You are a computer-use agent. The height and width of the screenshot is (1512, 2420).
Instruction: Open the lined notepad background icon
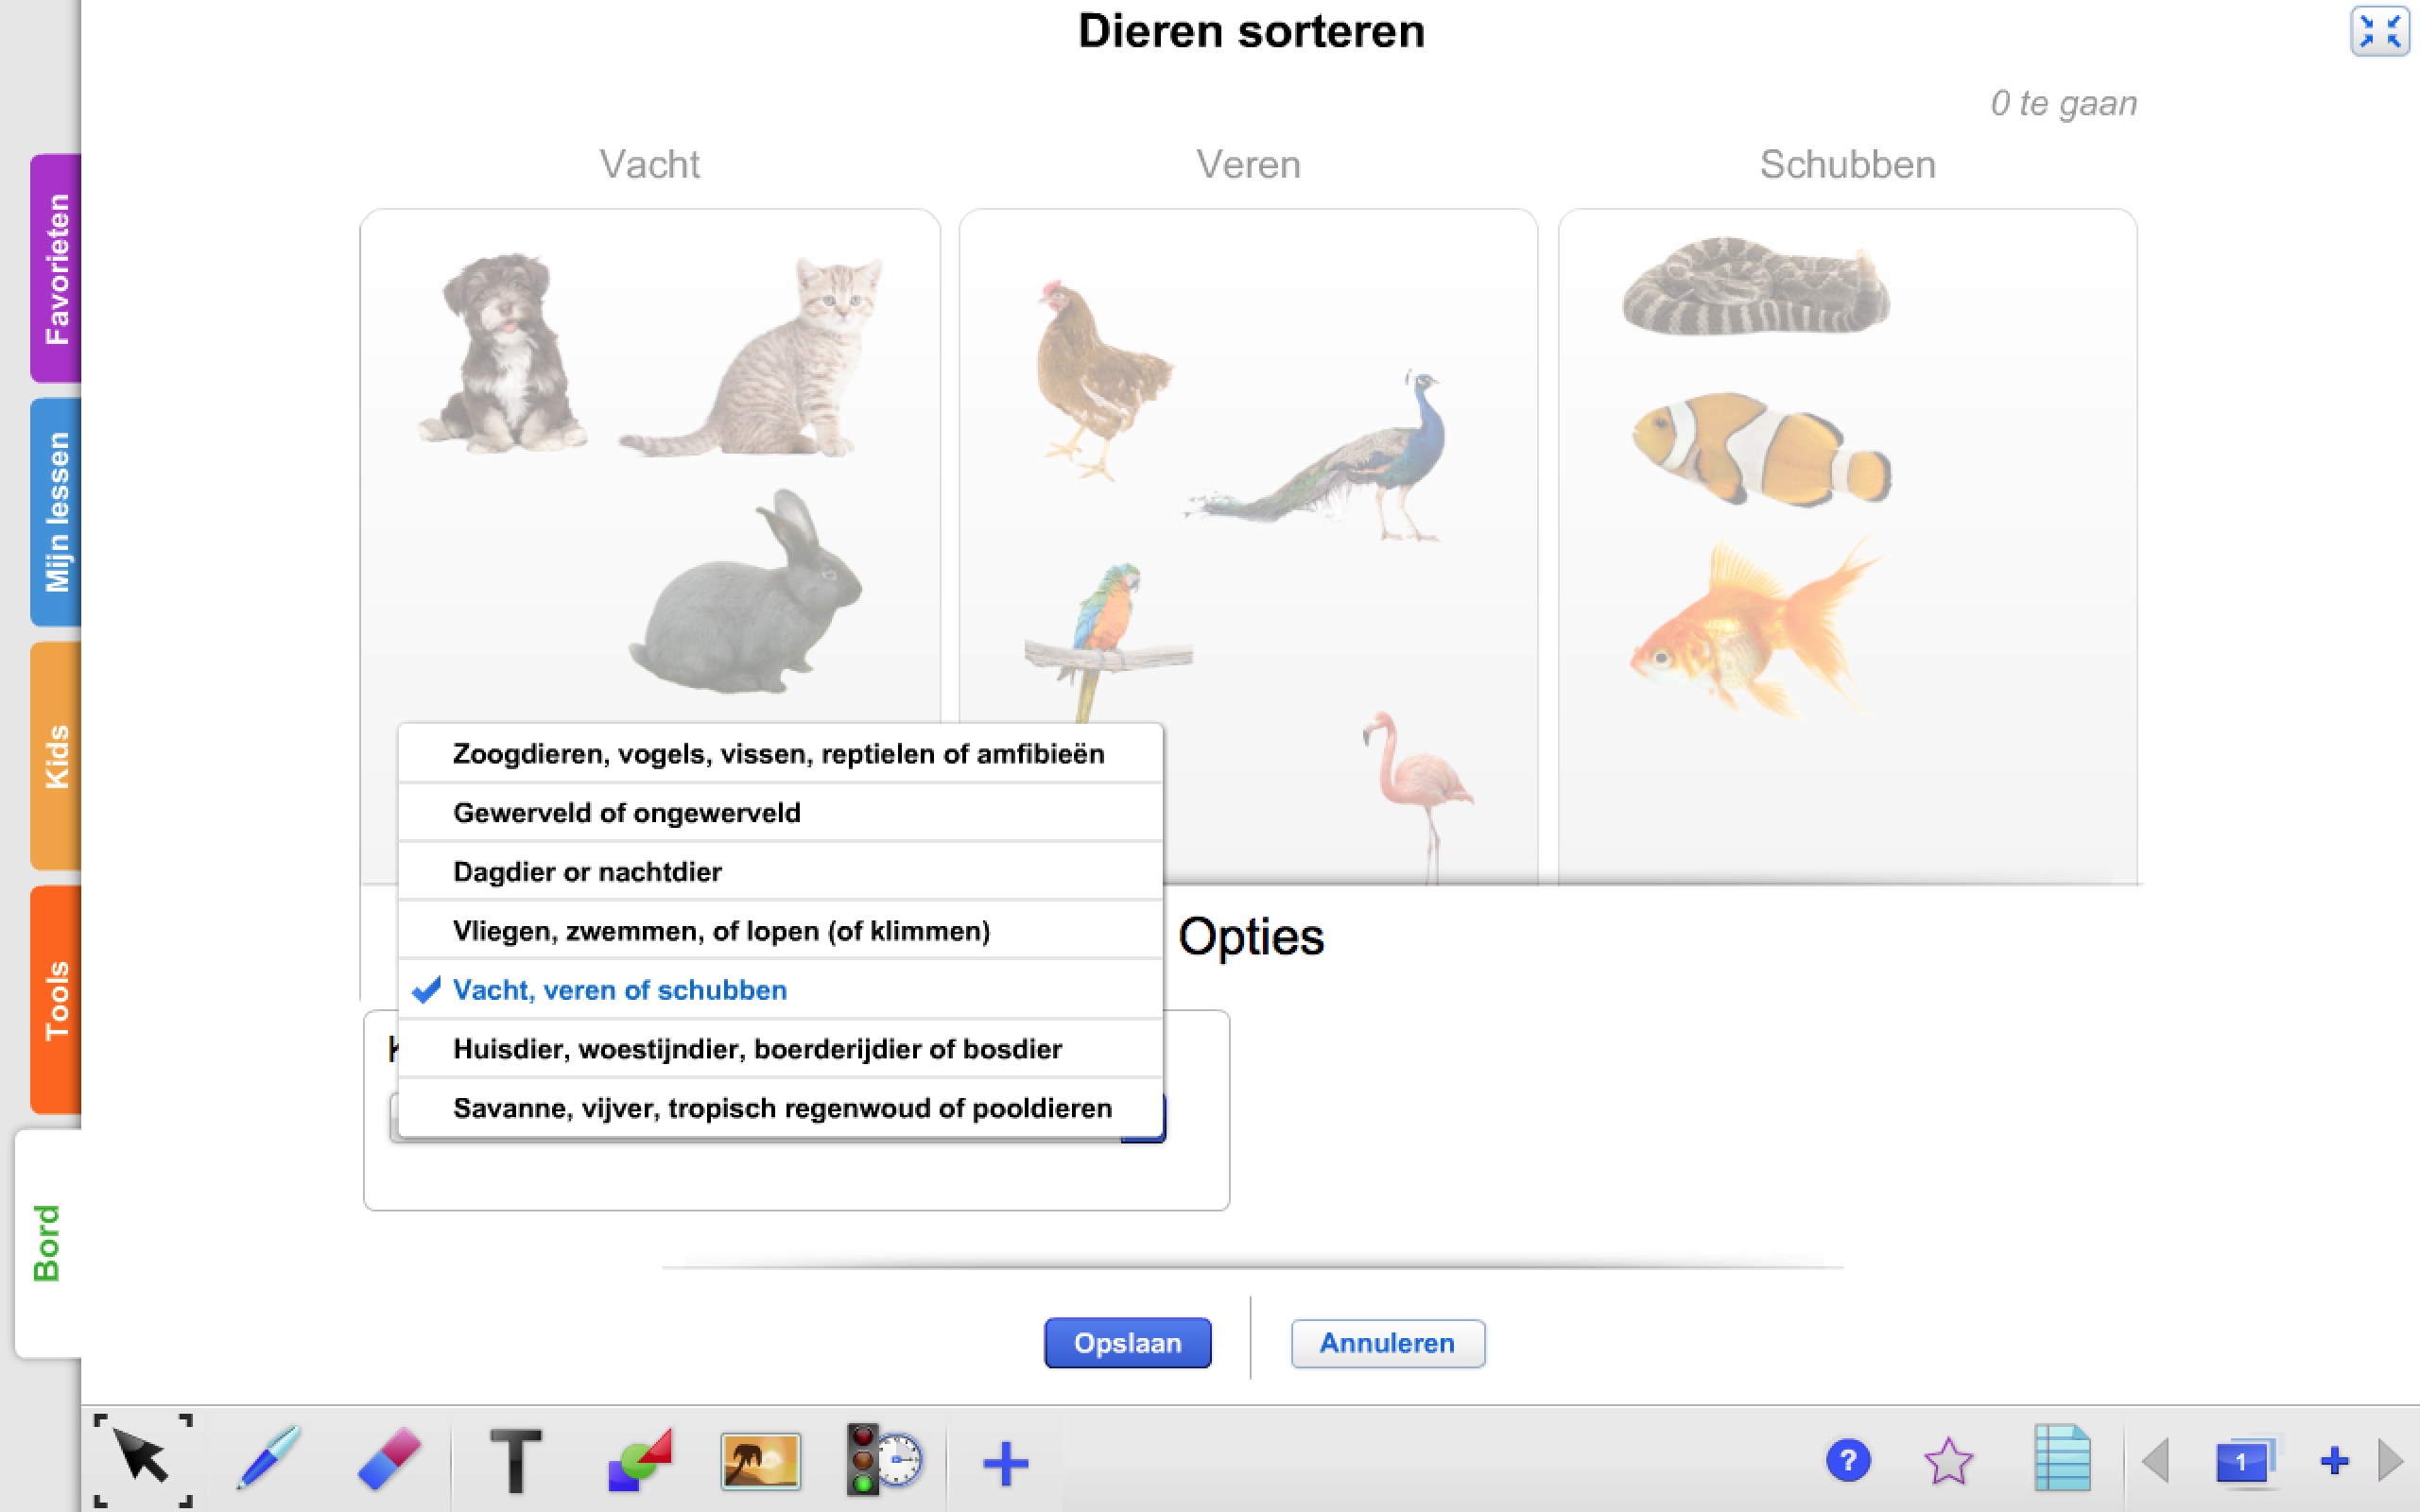tap(2062, 1458)
